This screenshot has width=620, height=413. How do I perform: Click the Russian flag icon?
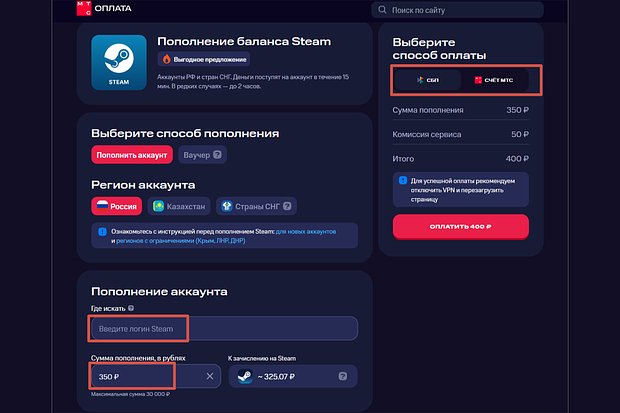(x=102, y=205)
